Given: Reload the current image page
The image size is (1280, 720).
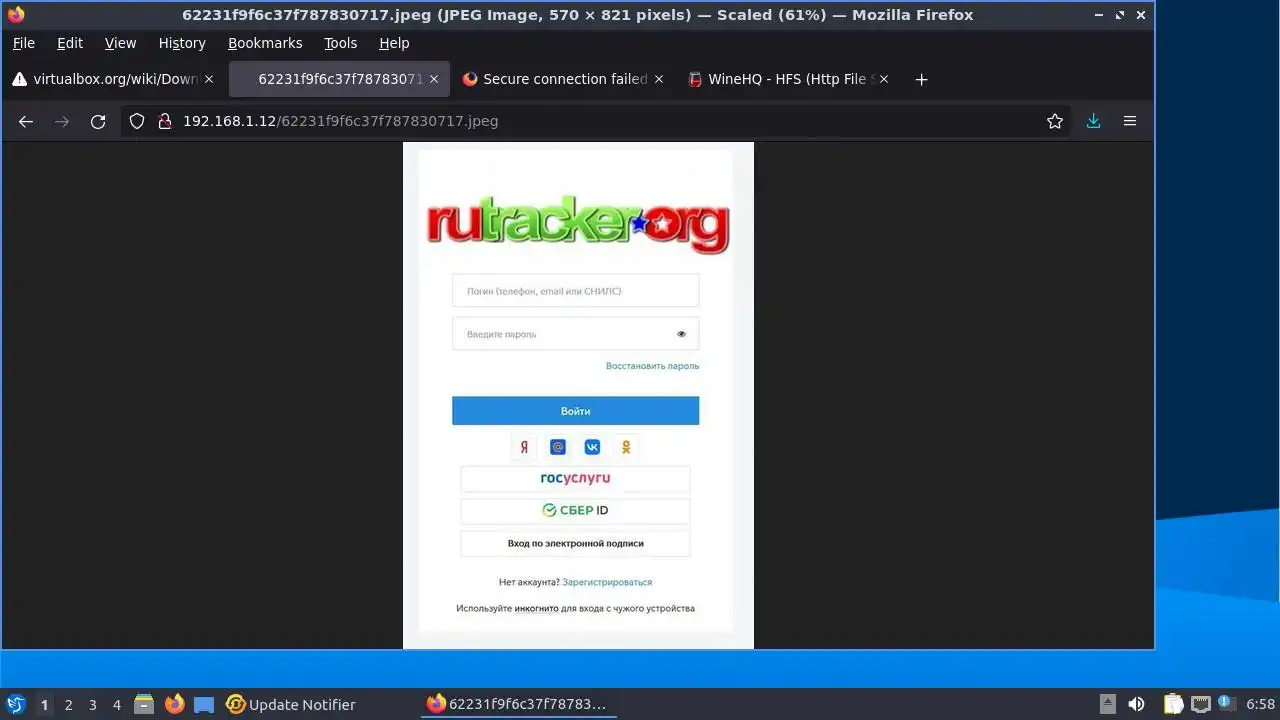Looking at the screenshot, I should (x=98, y=121).
